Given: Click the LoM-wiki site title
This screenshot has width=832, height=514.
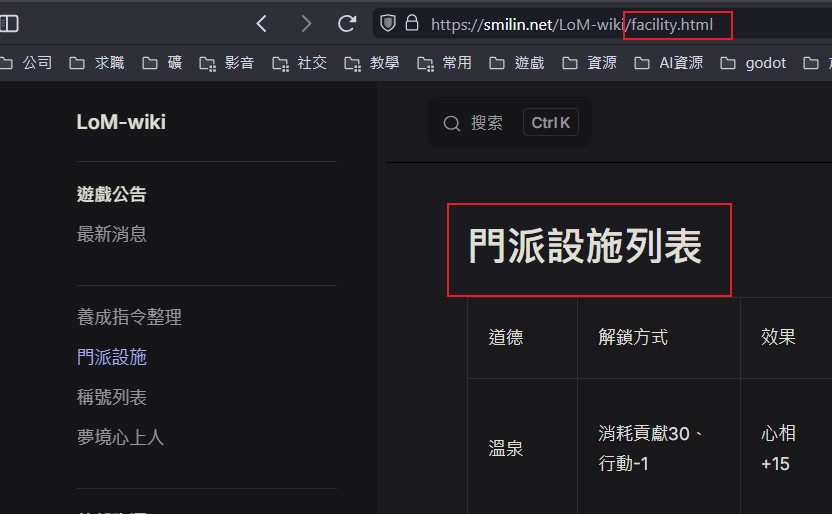Looking at the screenshot, I should coord(121,122).
